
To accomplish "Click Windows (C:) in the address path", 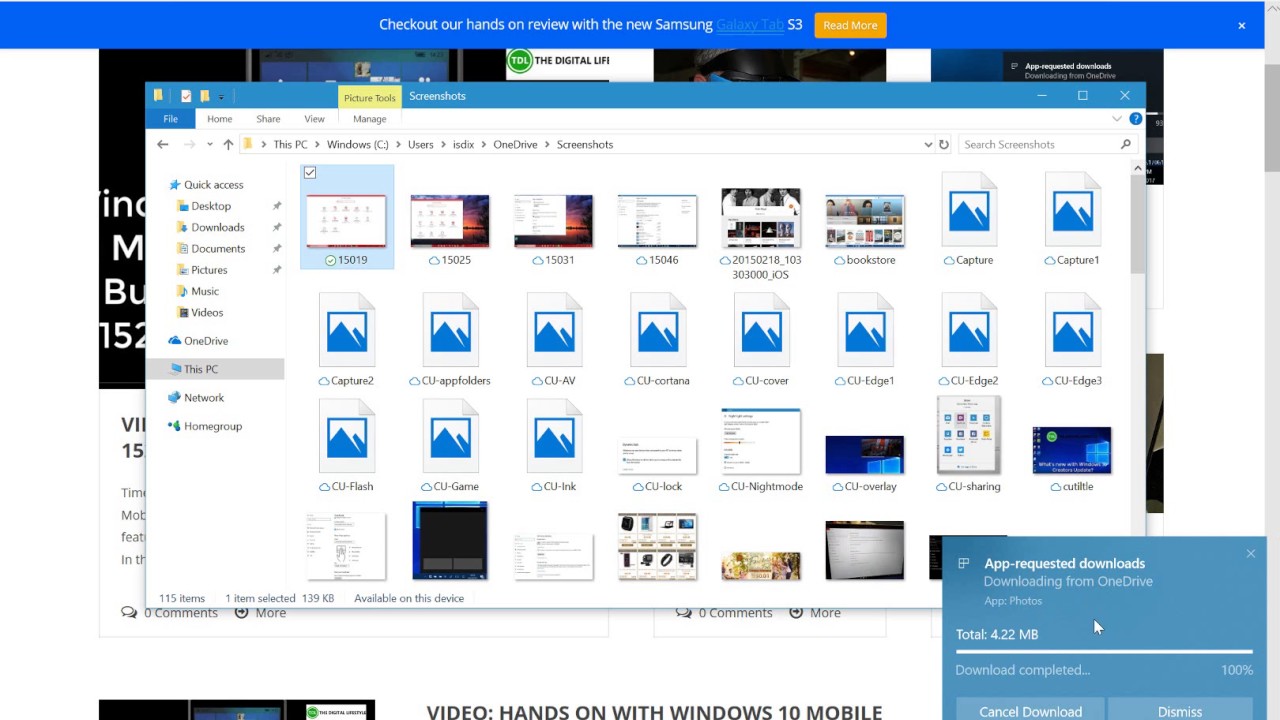I will 358,145.
